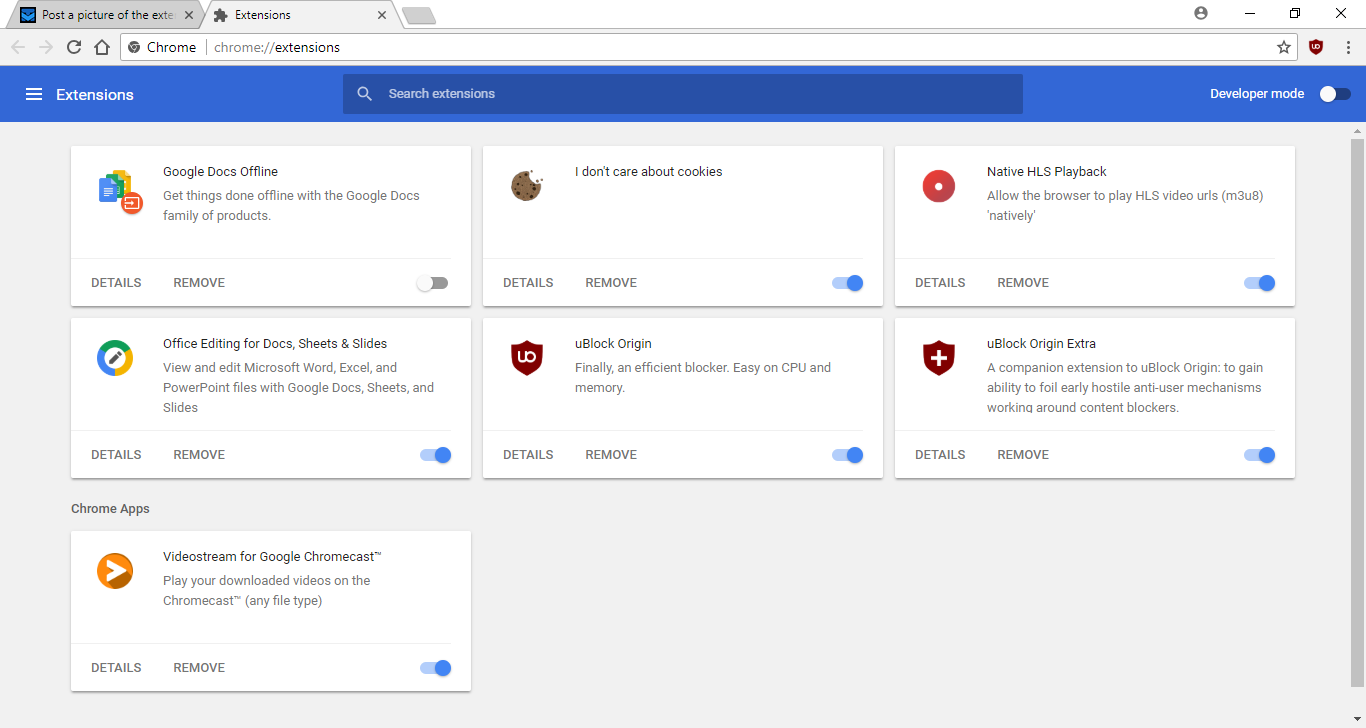Click the Google Docs Offline title text
This screenshot has height=728, width=1366.
(220, 172)
